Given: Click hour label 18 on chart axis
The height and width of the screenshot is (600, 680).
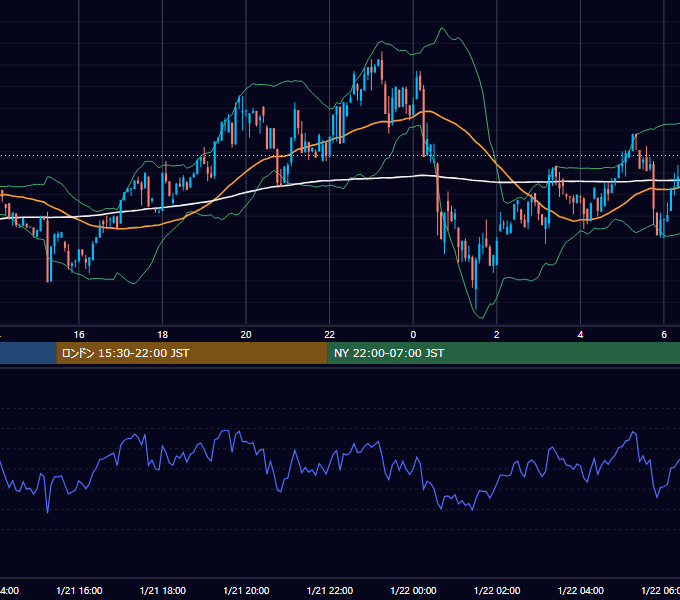Looking at the screenshot, I should click(163, 334).
